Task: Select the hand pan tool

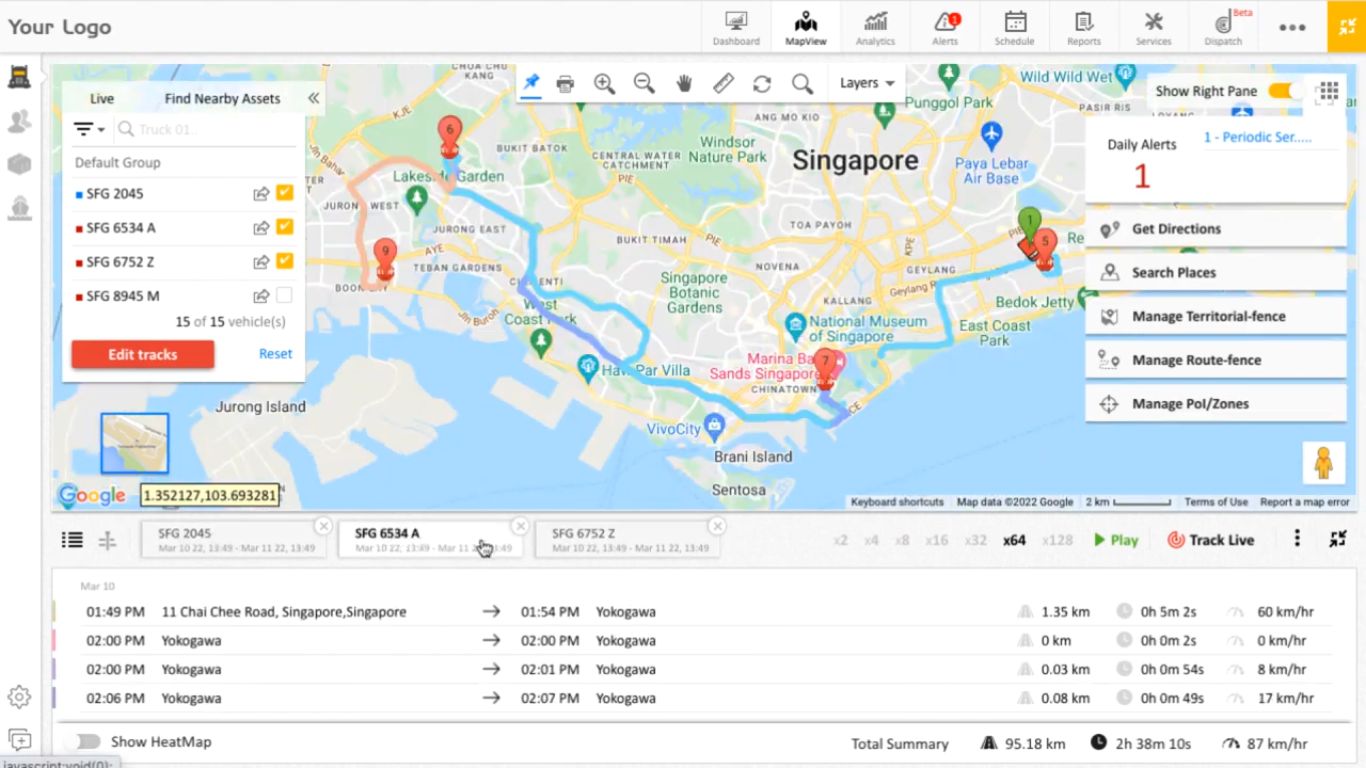Action: 684,84
